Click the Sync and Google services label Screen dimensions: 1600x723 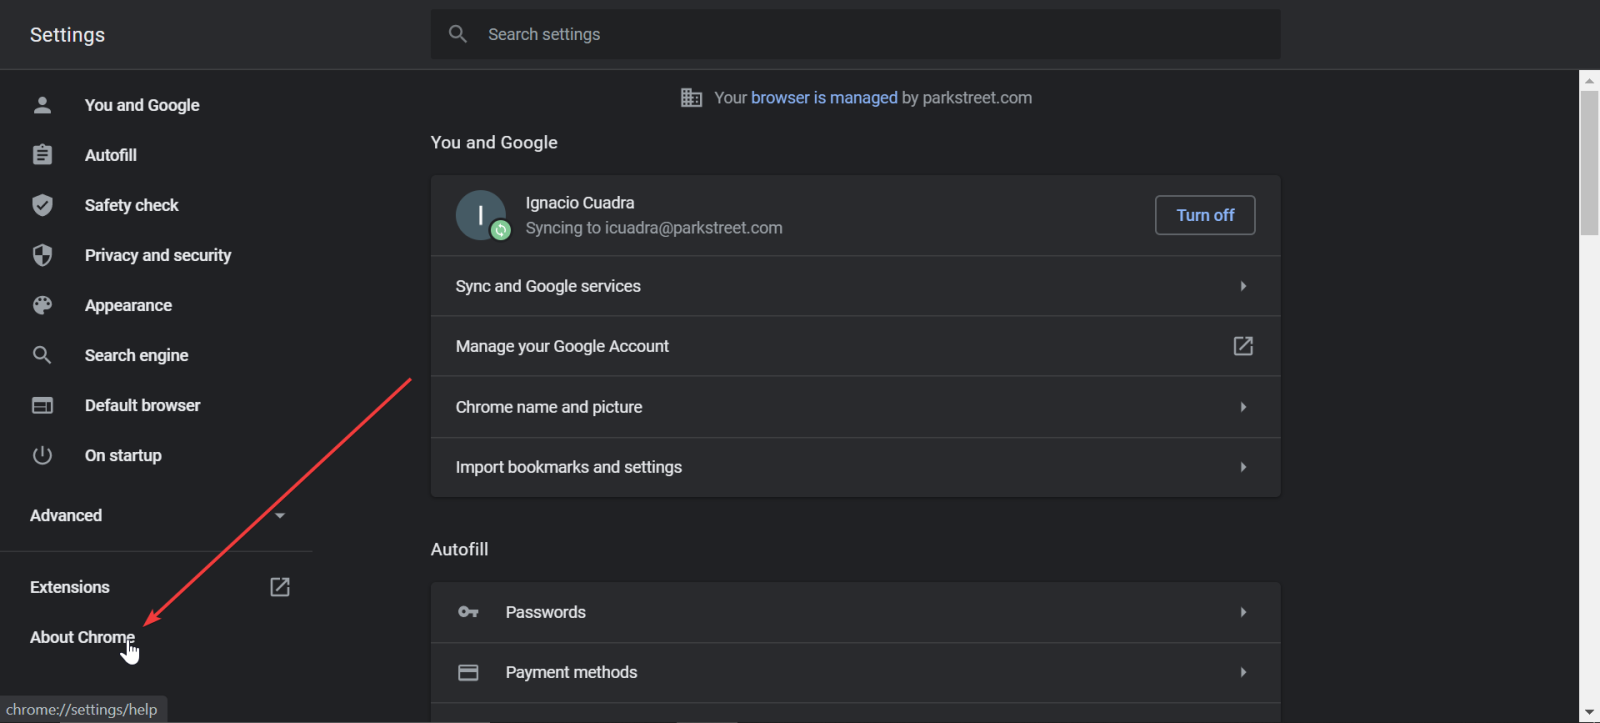click(x=548, y=286)
